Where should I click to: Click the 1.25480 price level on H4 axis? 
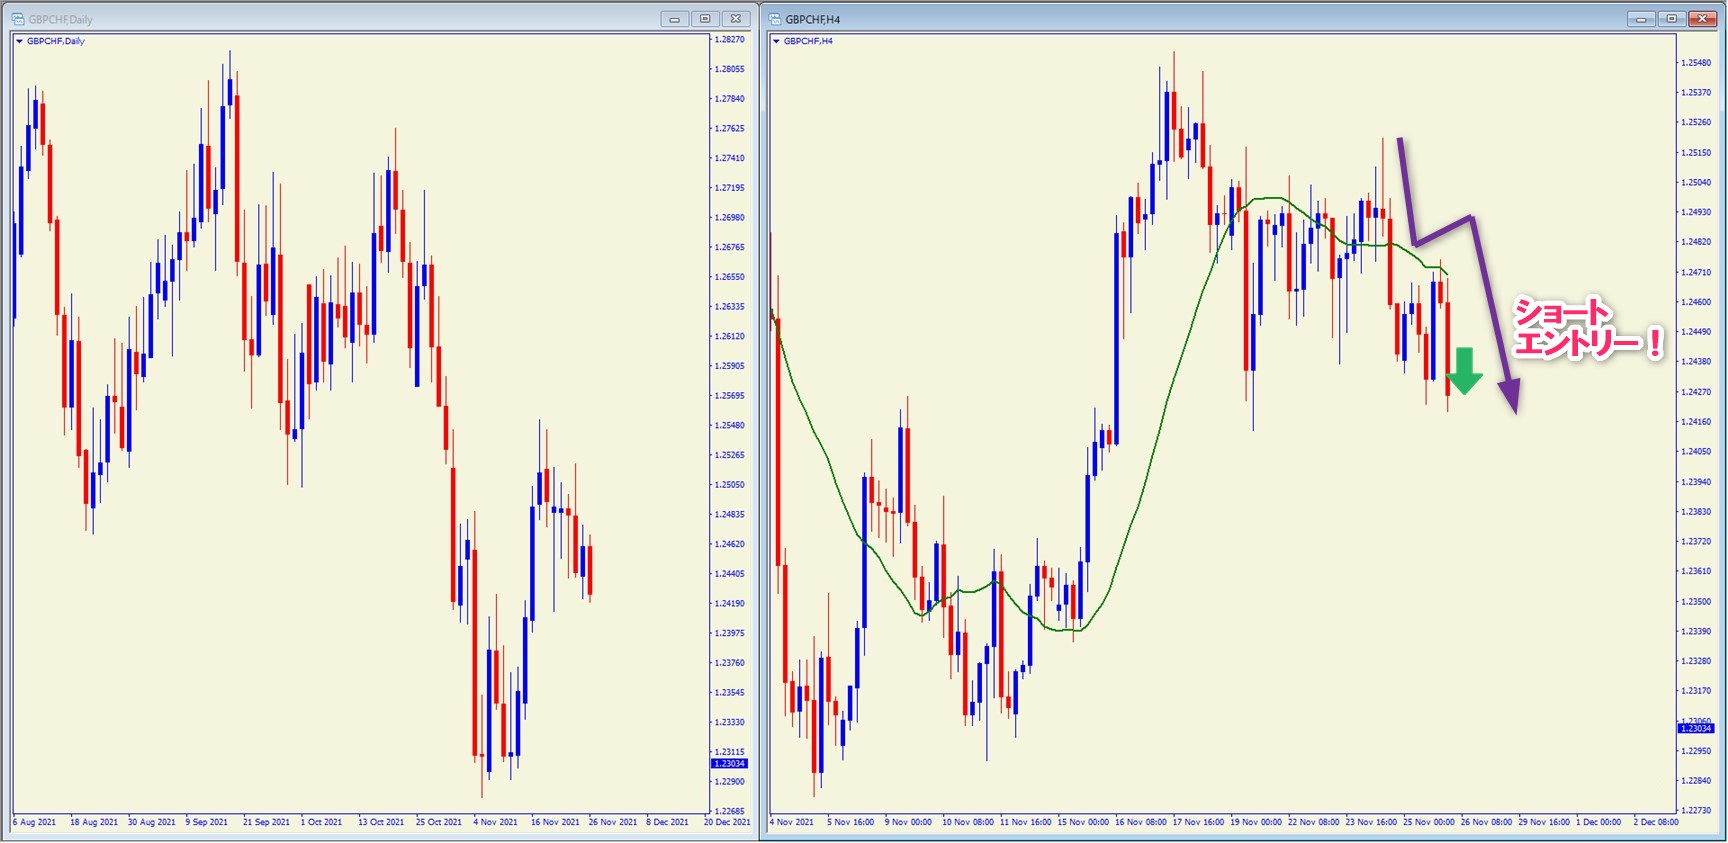1696,62
